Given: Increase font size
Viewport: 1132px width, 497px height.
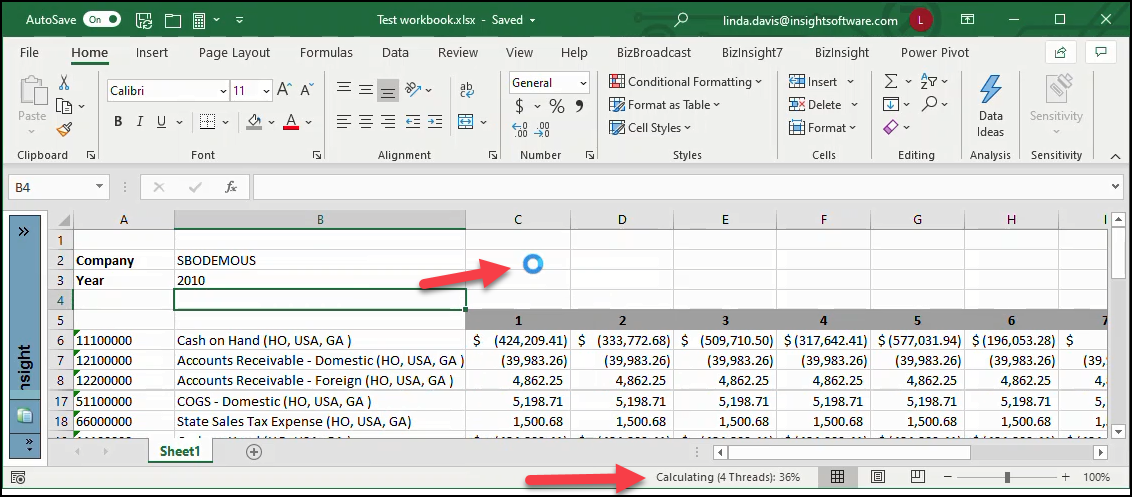Looking at the screenshot, I should [x=284, y=90].
